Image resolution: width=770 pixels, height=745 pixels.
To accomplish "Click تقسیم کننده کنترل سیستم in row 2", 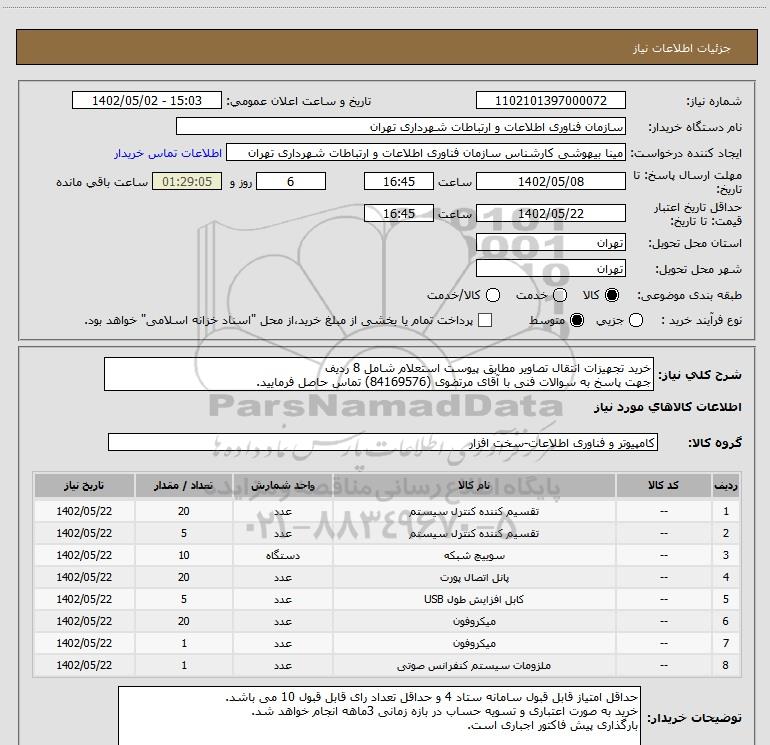I will point(474,533).
